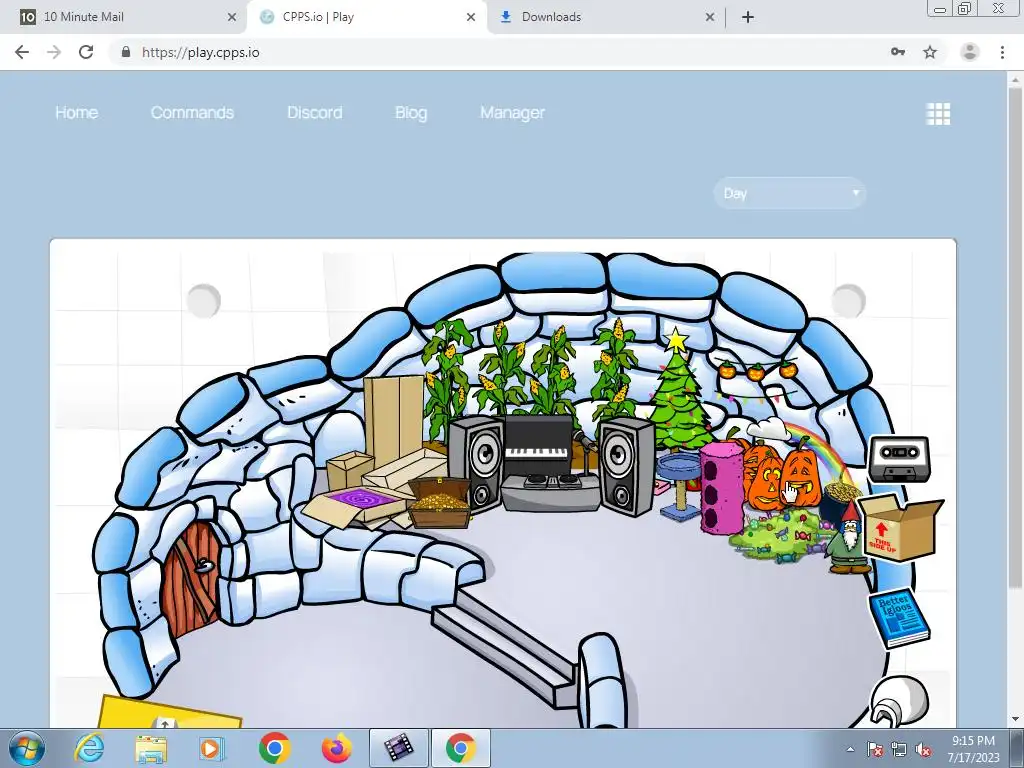This screenshot has width=1024, height=768.
Task: Open the clock showing 9:15 PM
Action: point(973,748)
